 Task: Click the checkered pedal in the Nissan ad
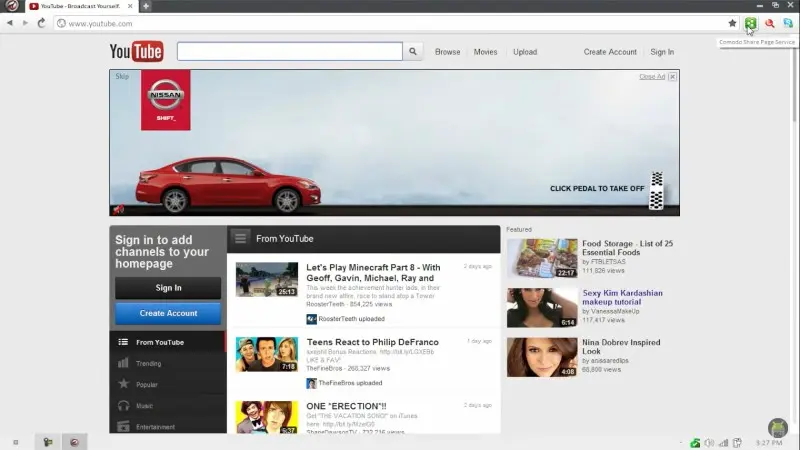coord(656,191)
